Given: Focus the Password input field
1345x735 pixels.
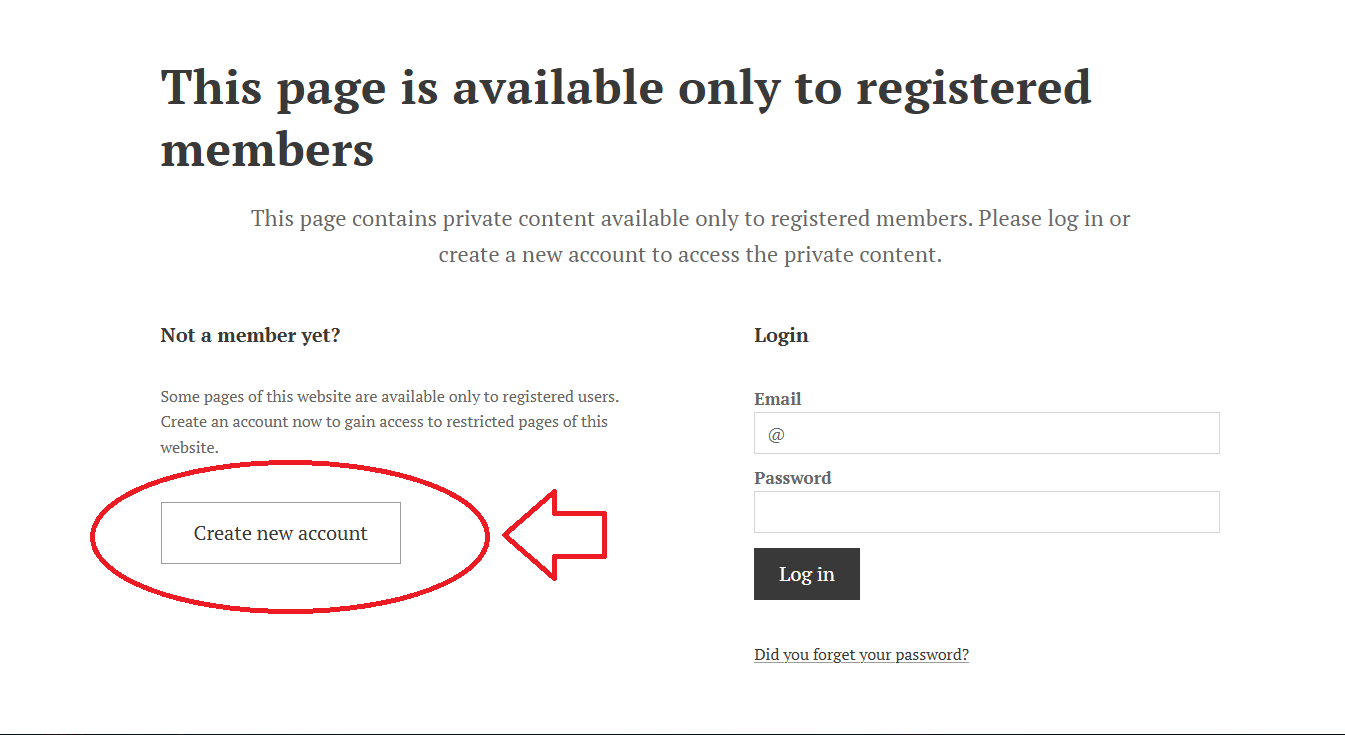Looking at the screenshot, I should point(986,512).
